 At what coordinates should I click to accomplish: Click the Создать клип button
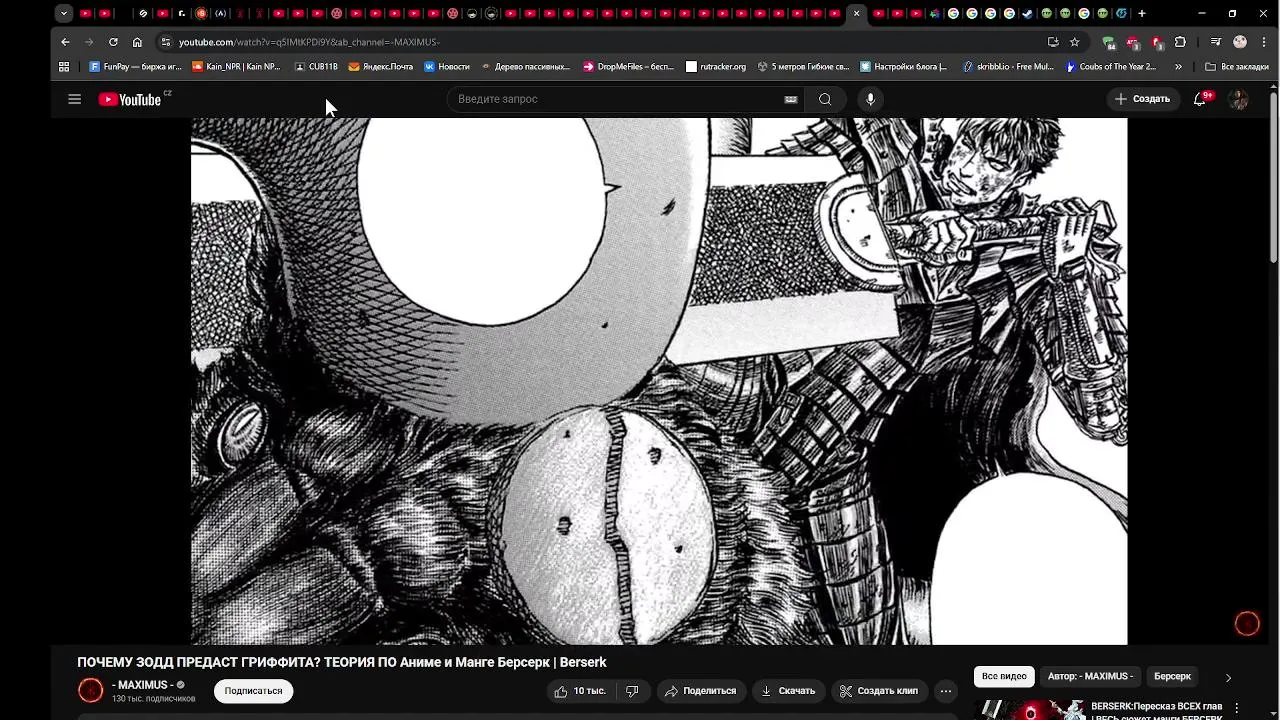878,691
